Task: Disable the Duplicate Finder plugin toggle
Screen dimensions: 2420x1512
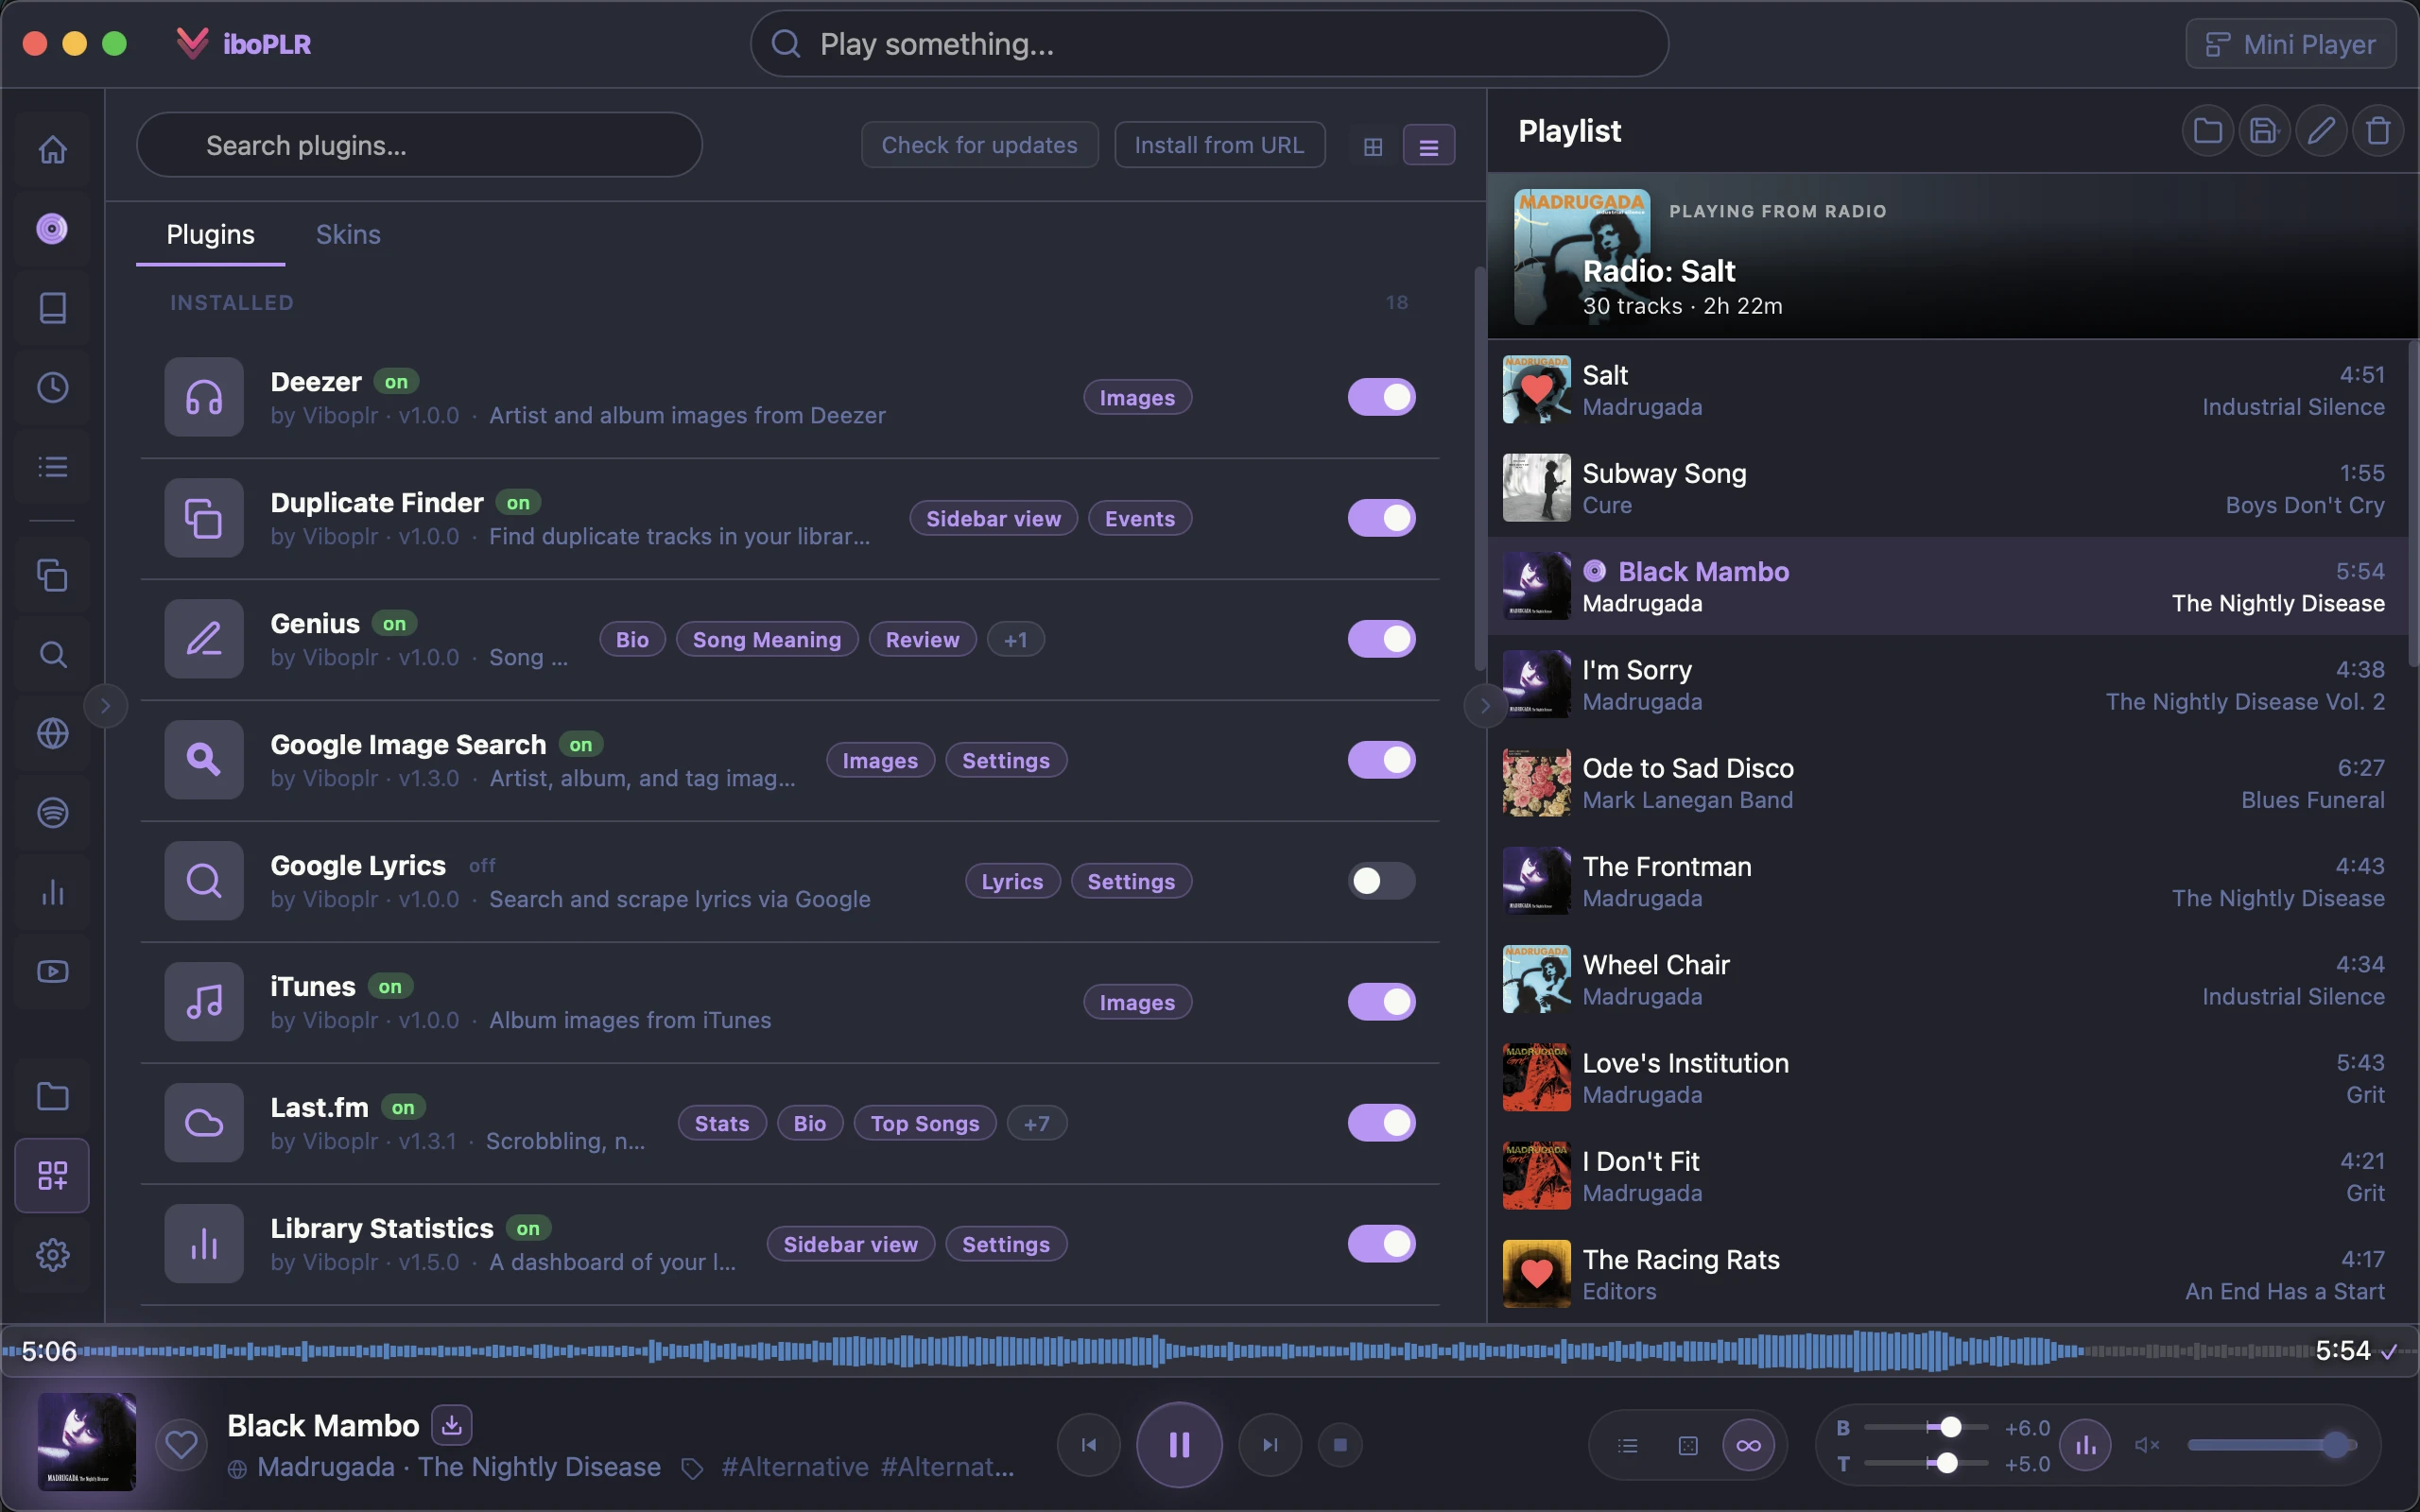Action: click(x=1381, y=518)
